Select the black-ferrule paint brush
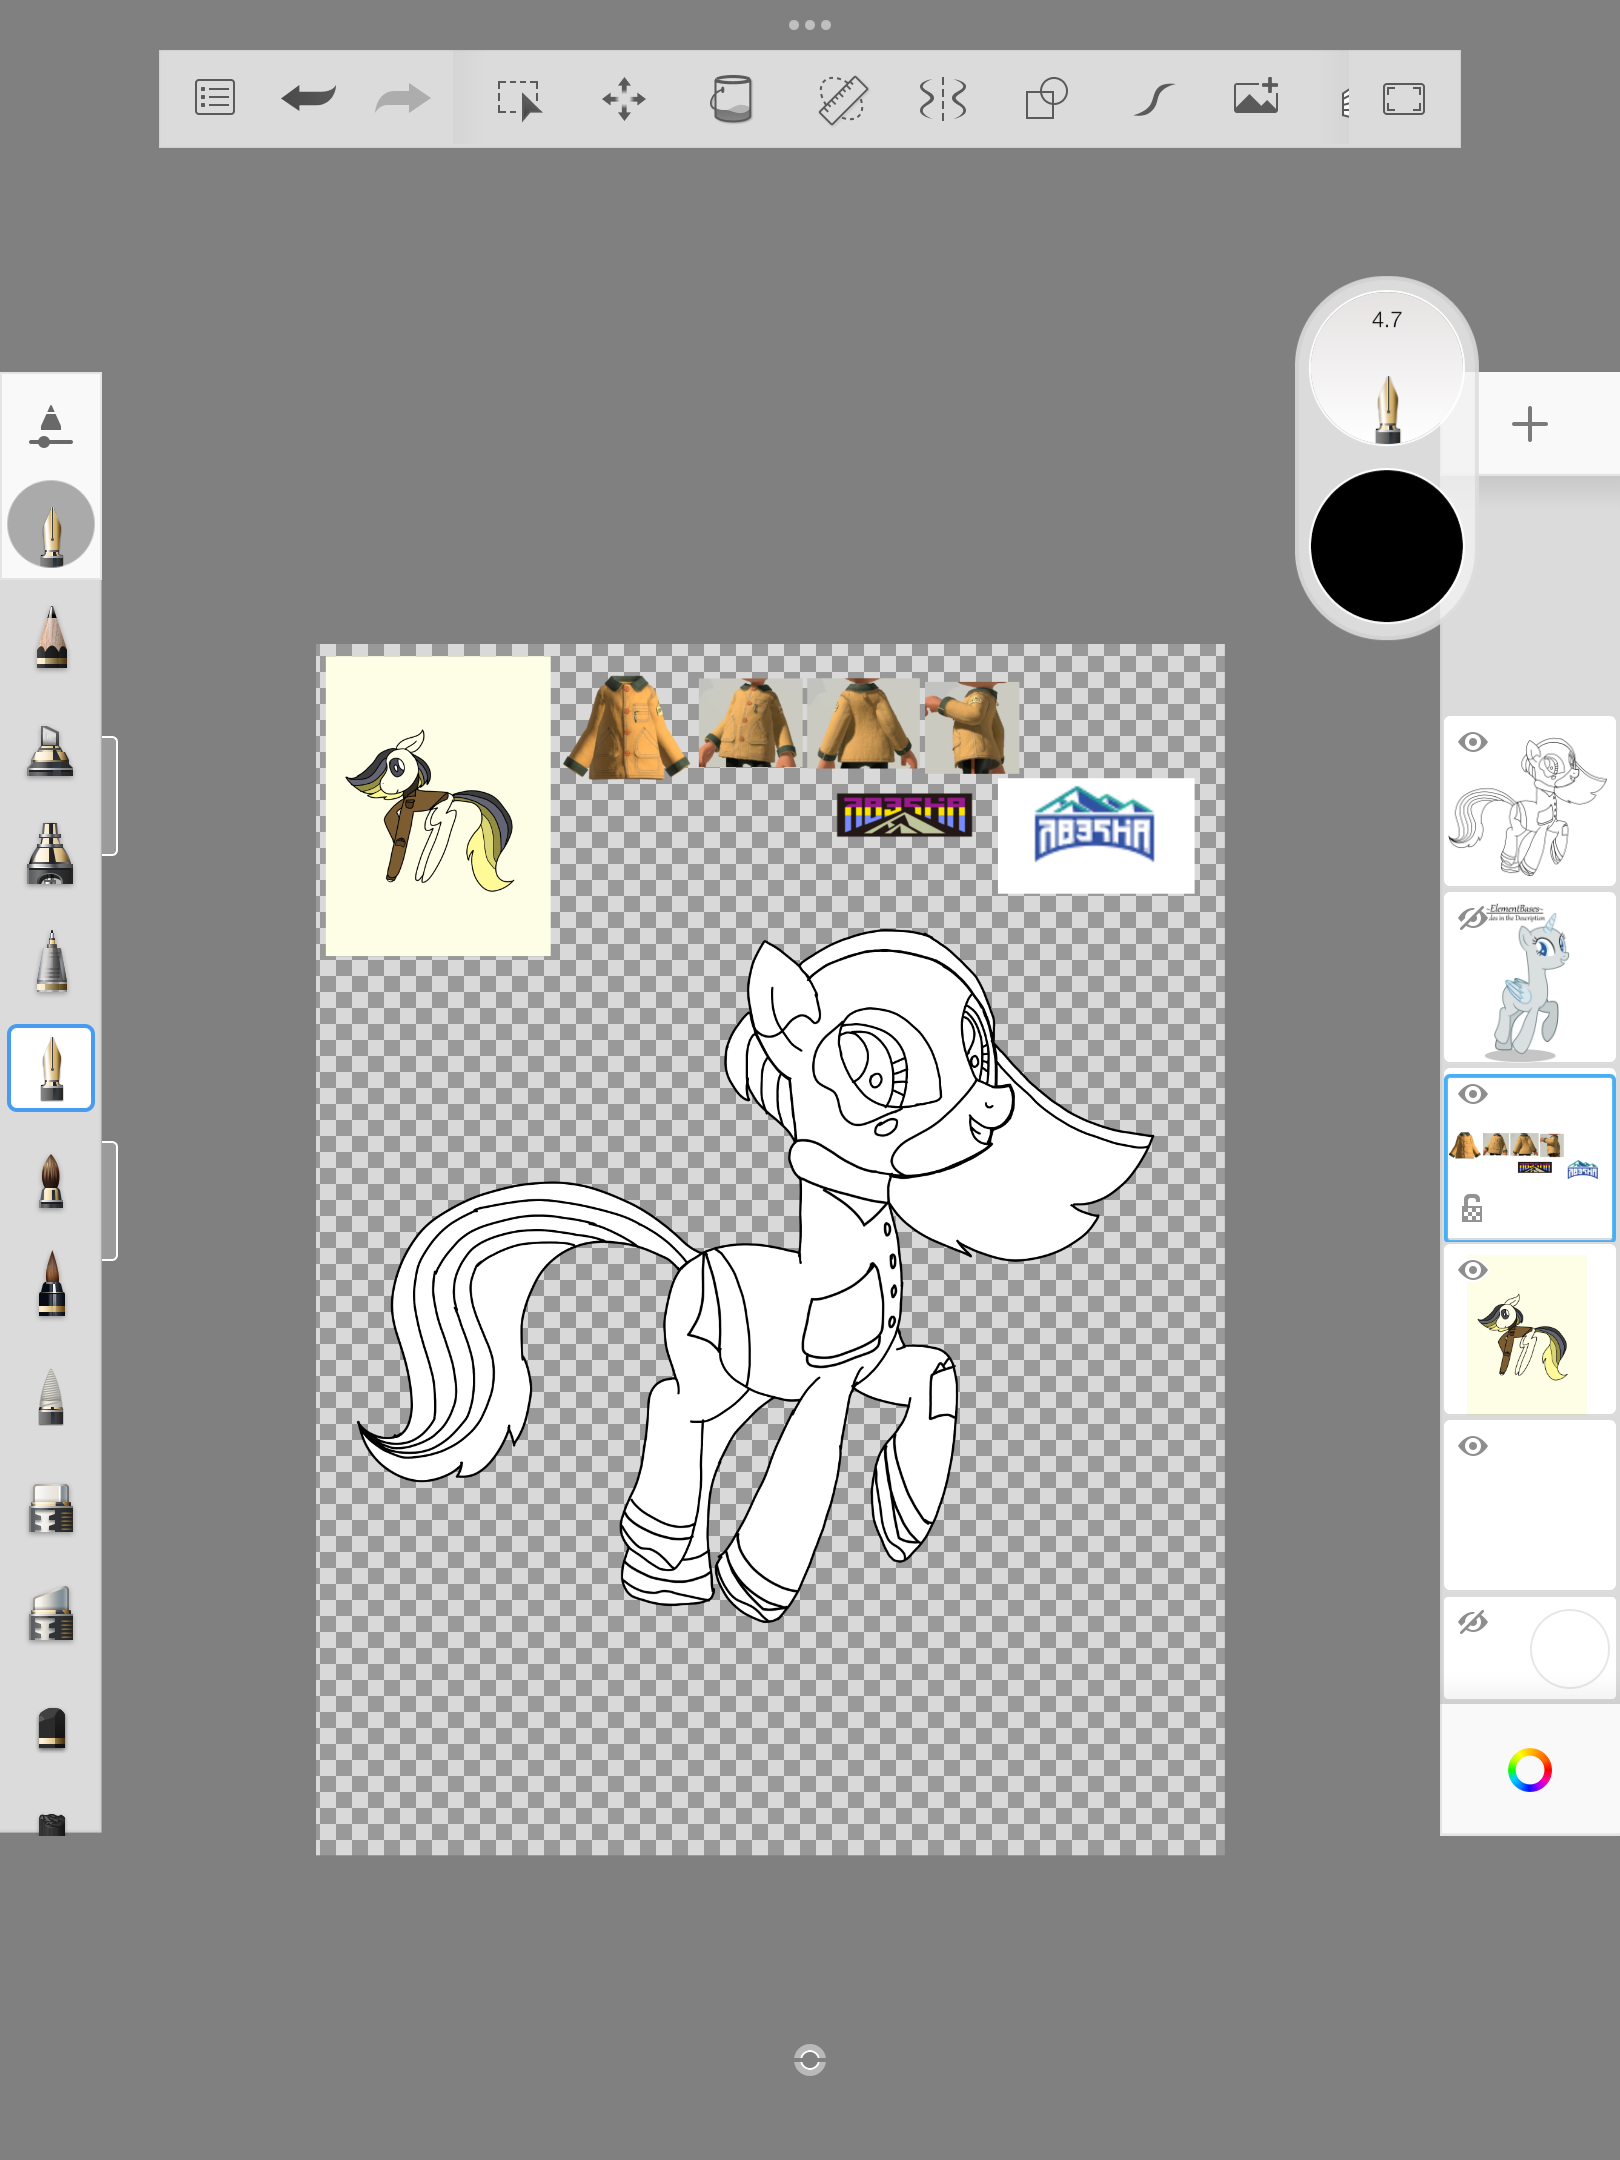 coord(51,1284)
